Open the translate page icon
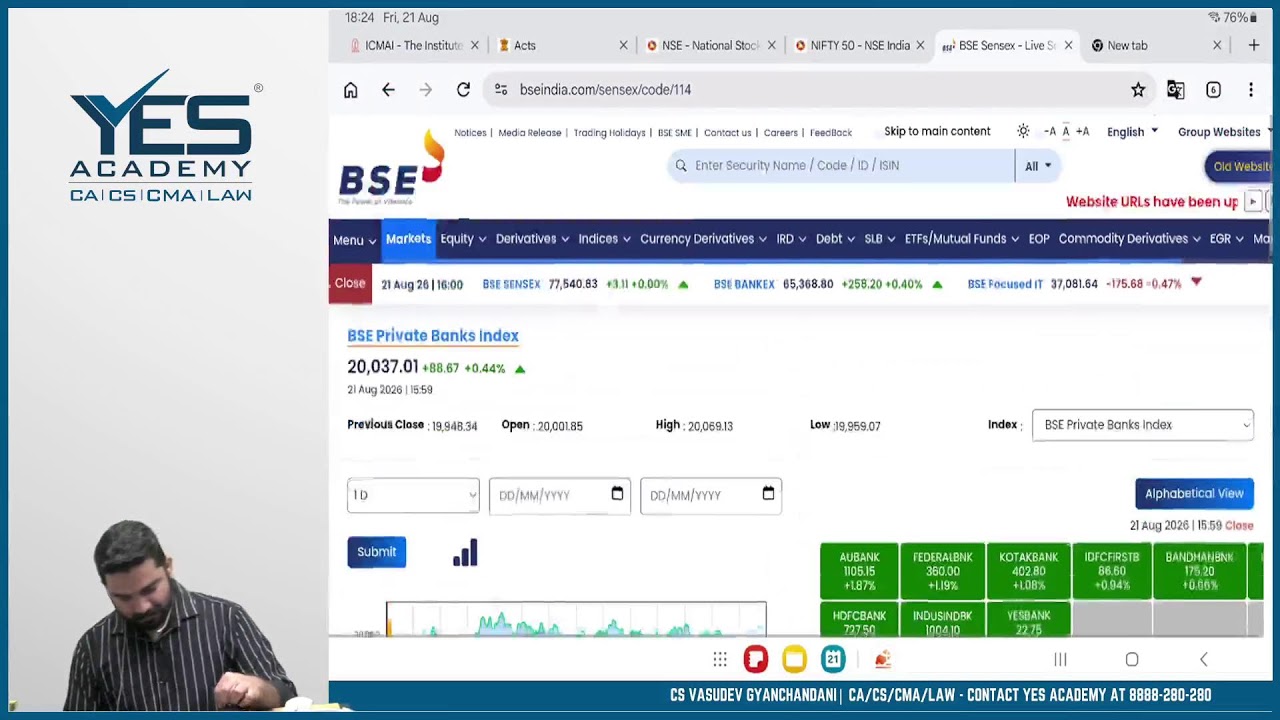1280x720 pixels. (1175, 90)
